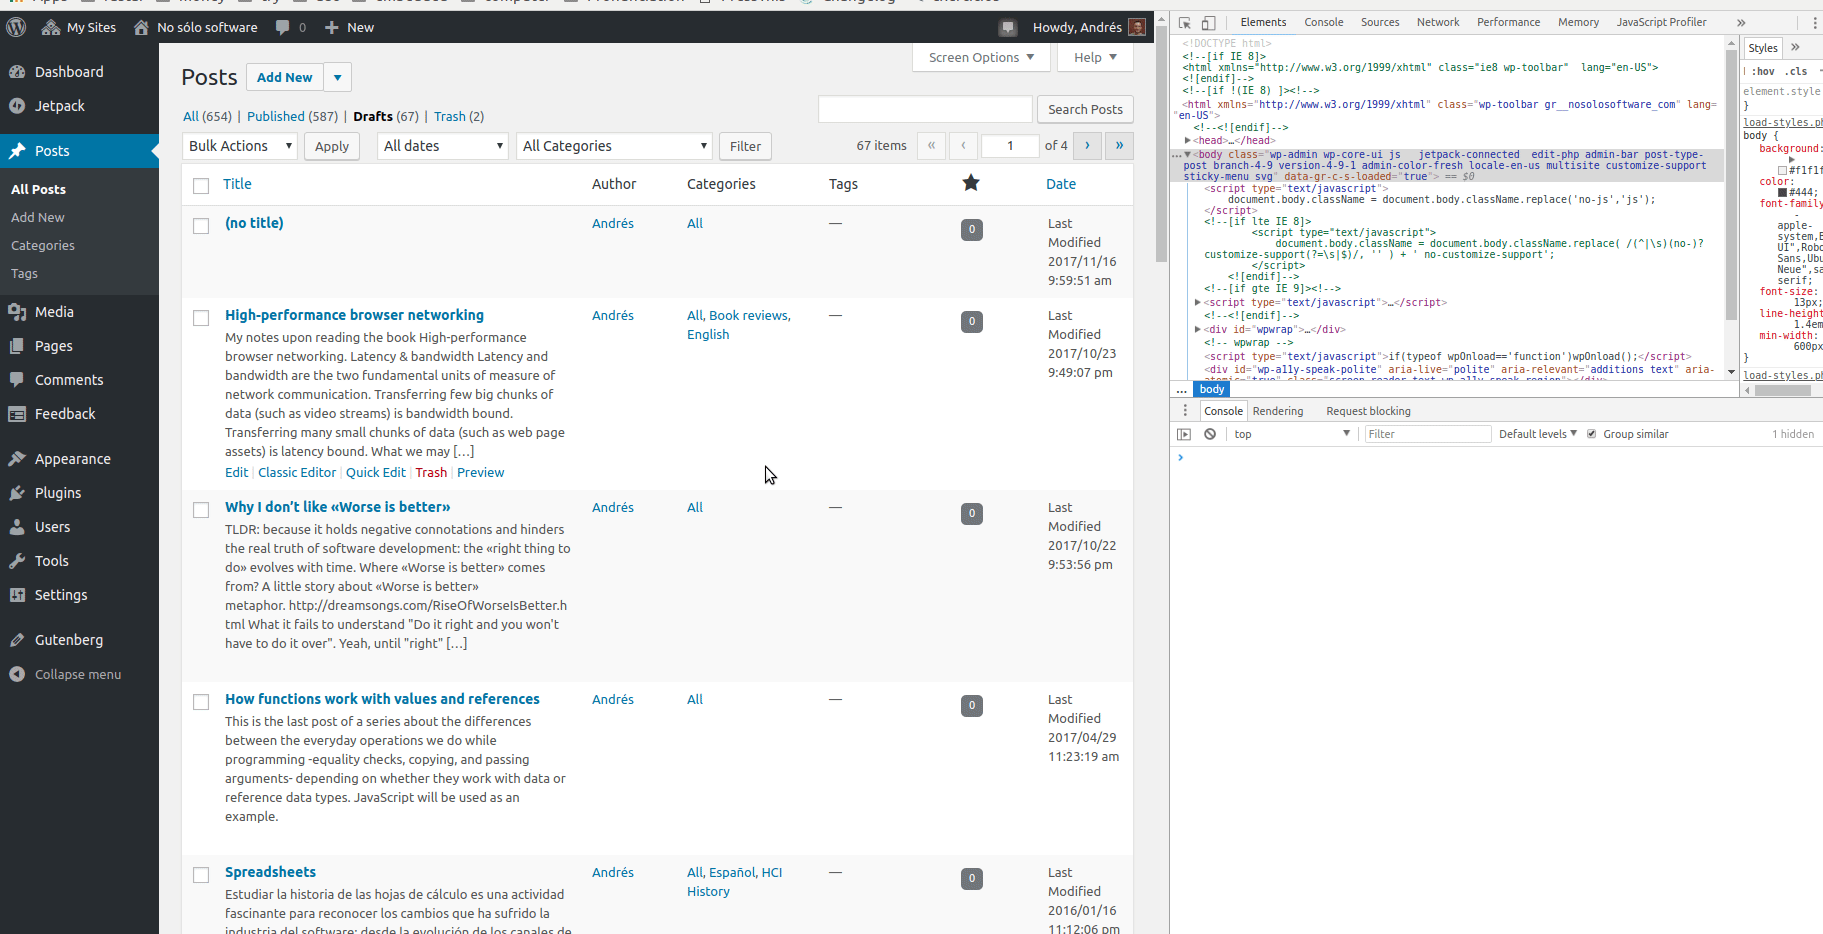The width and height of the screenshot is (1823, 934).
Task: Open the All dates dropdown
Action: pyautogui.click(x=442, y=145)
